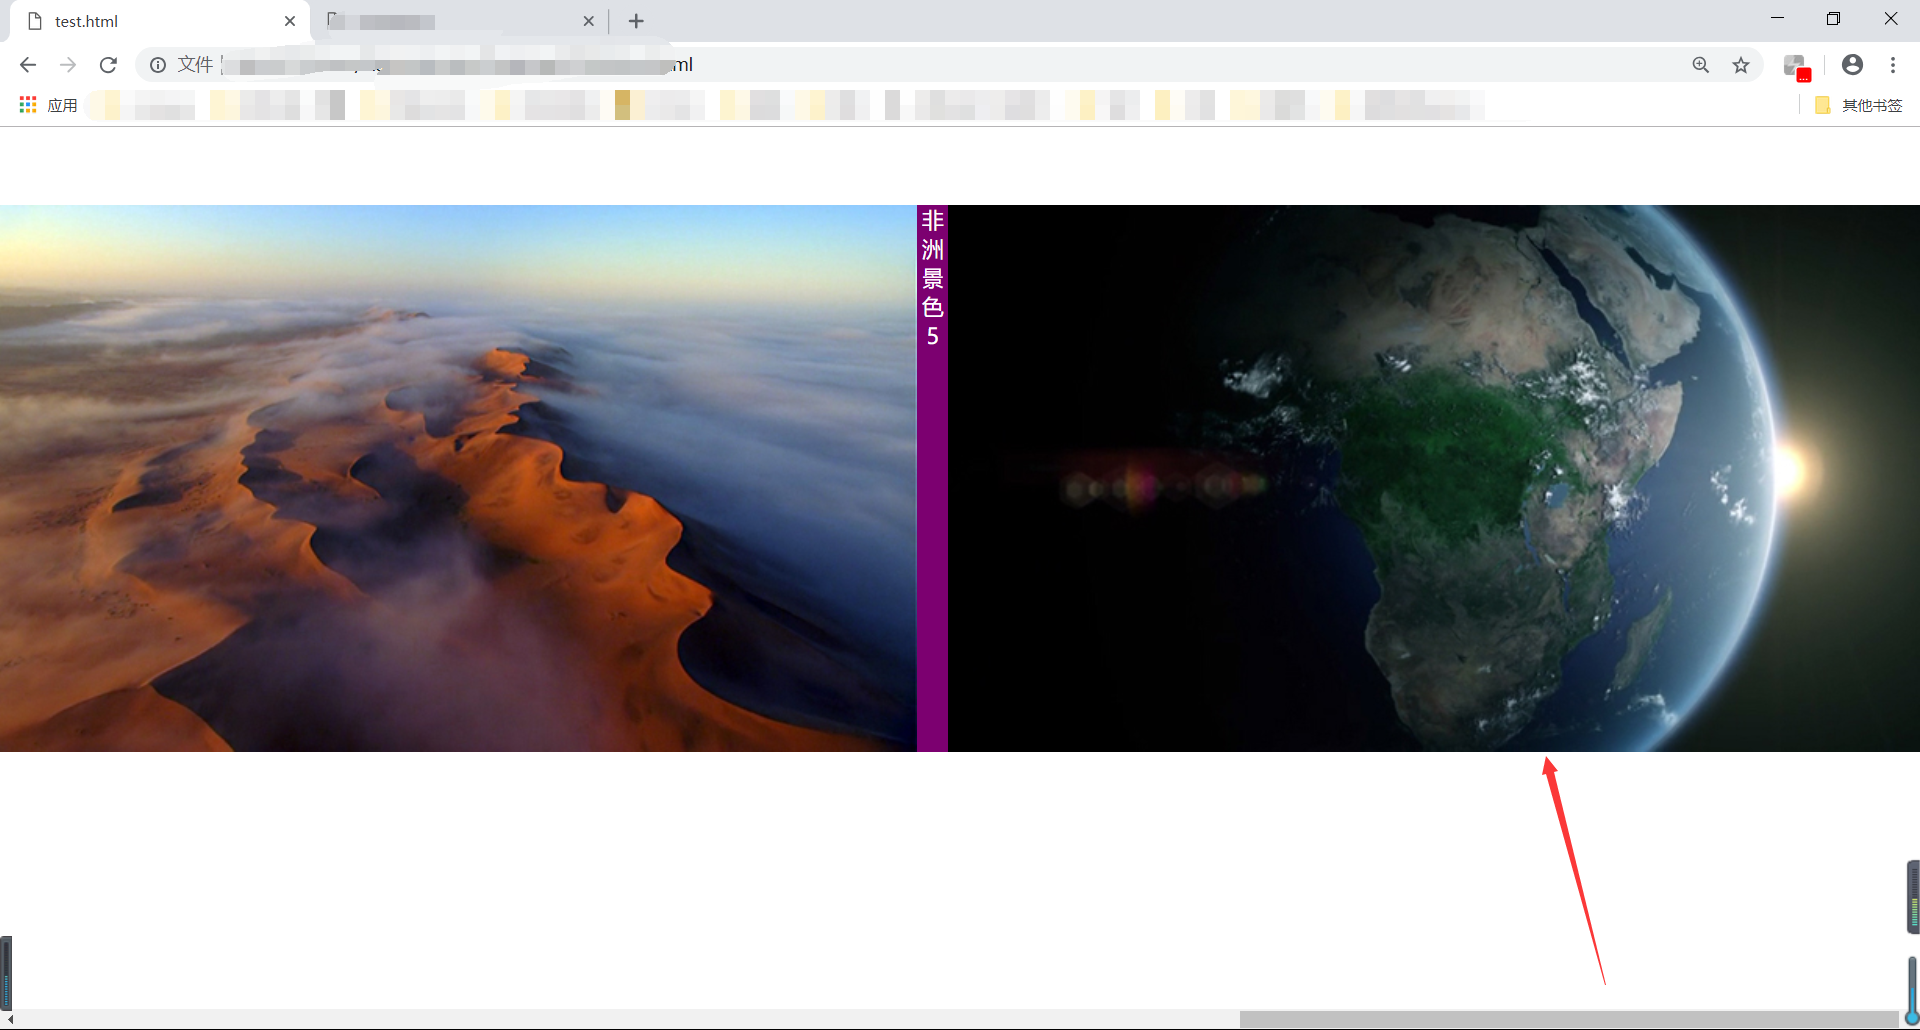The height and width of the screenshot is (1030, 1920).
Task: Restore down the browser window
Action: pyautogui.click(x=1833, y=18)
